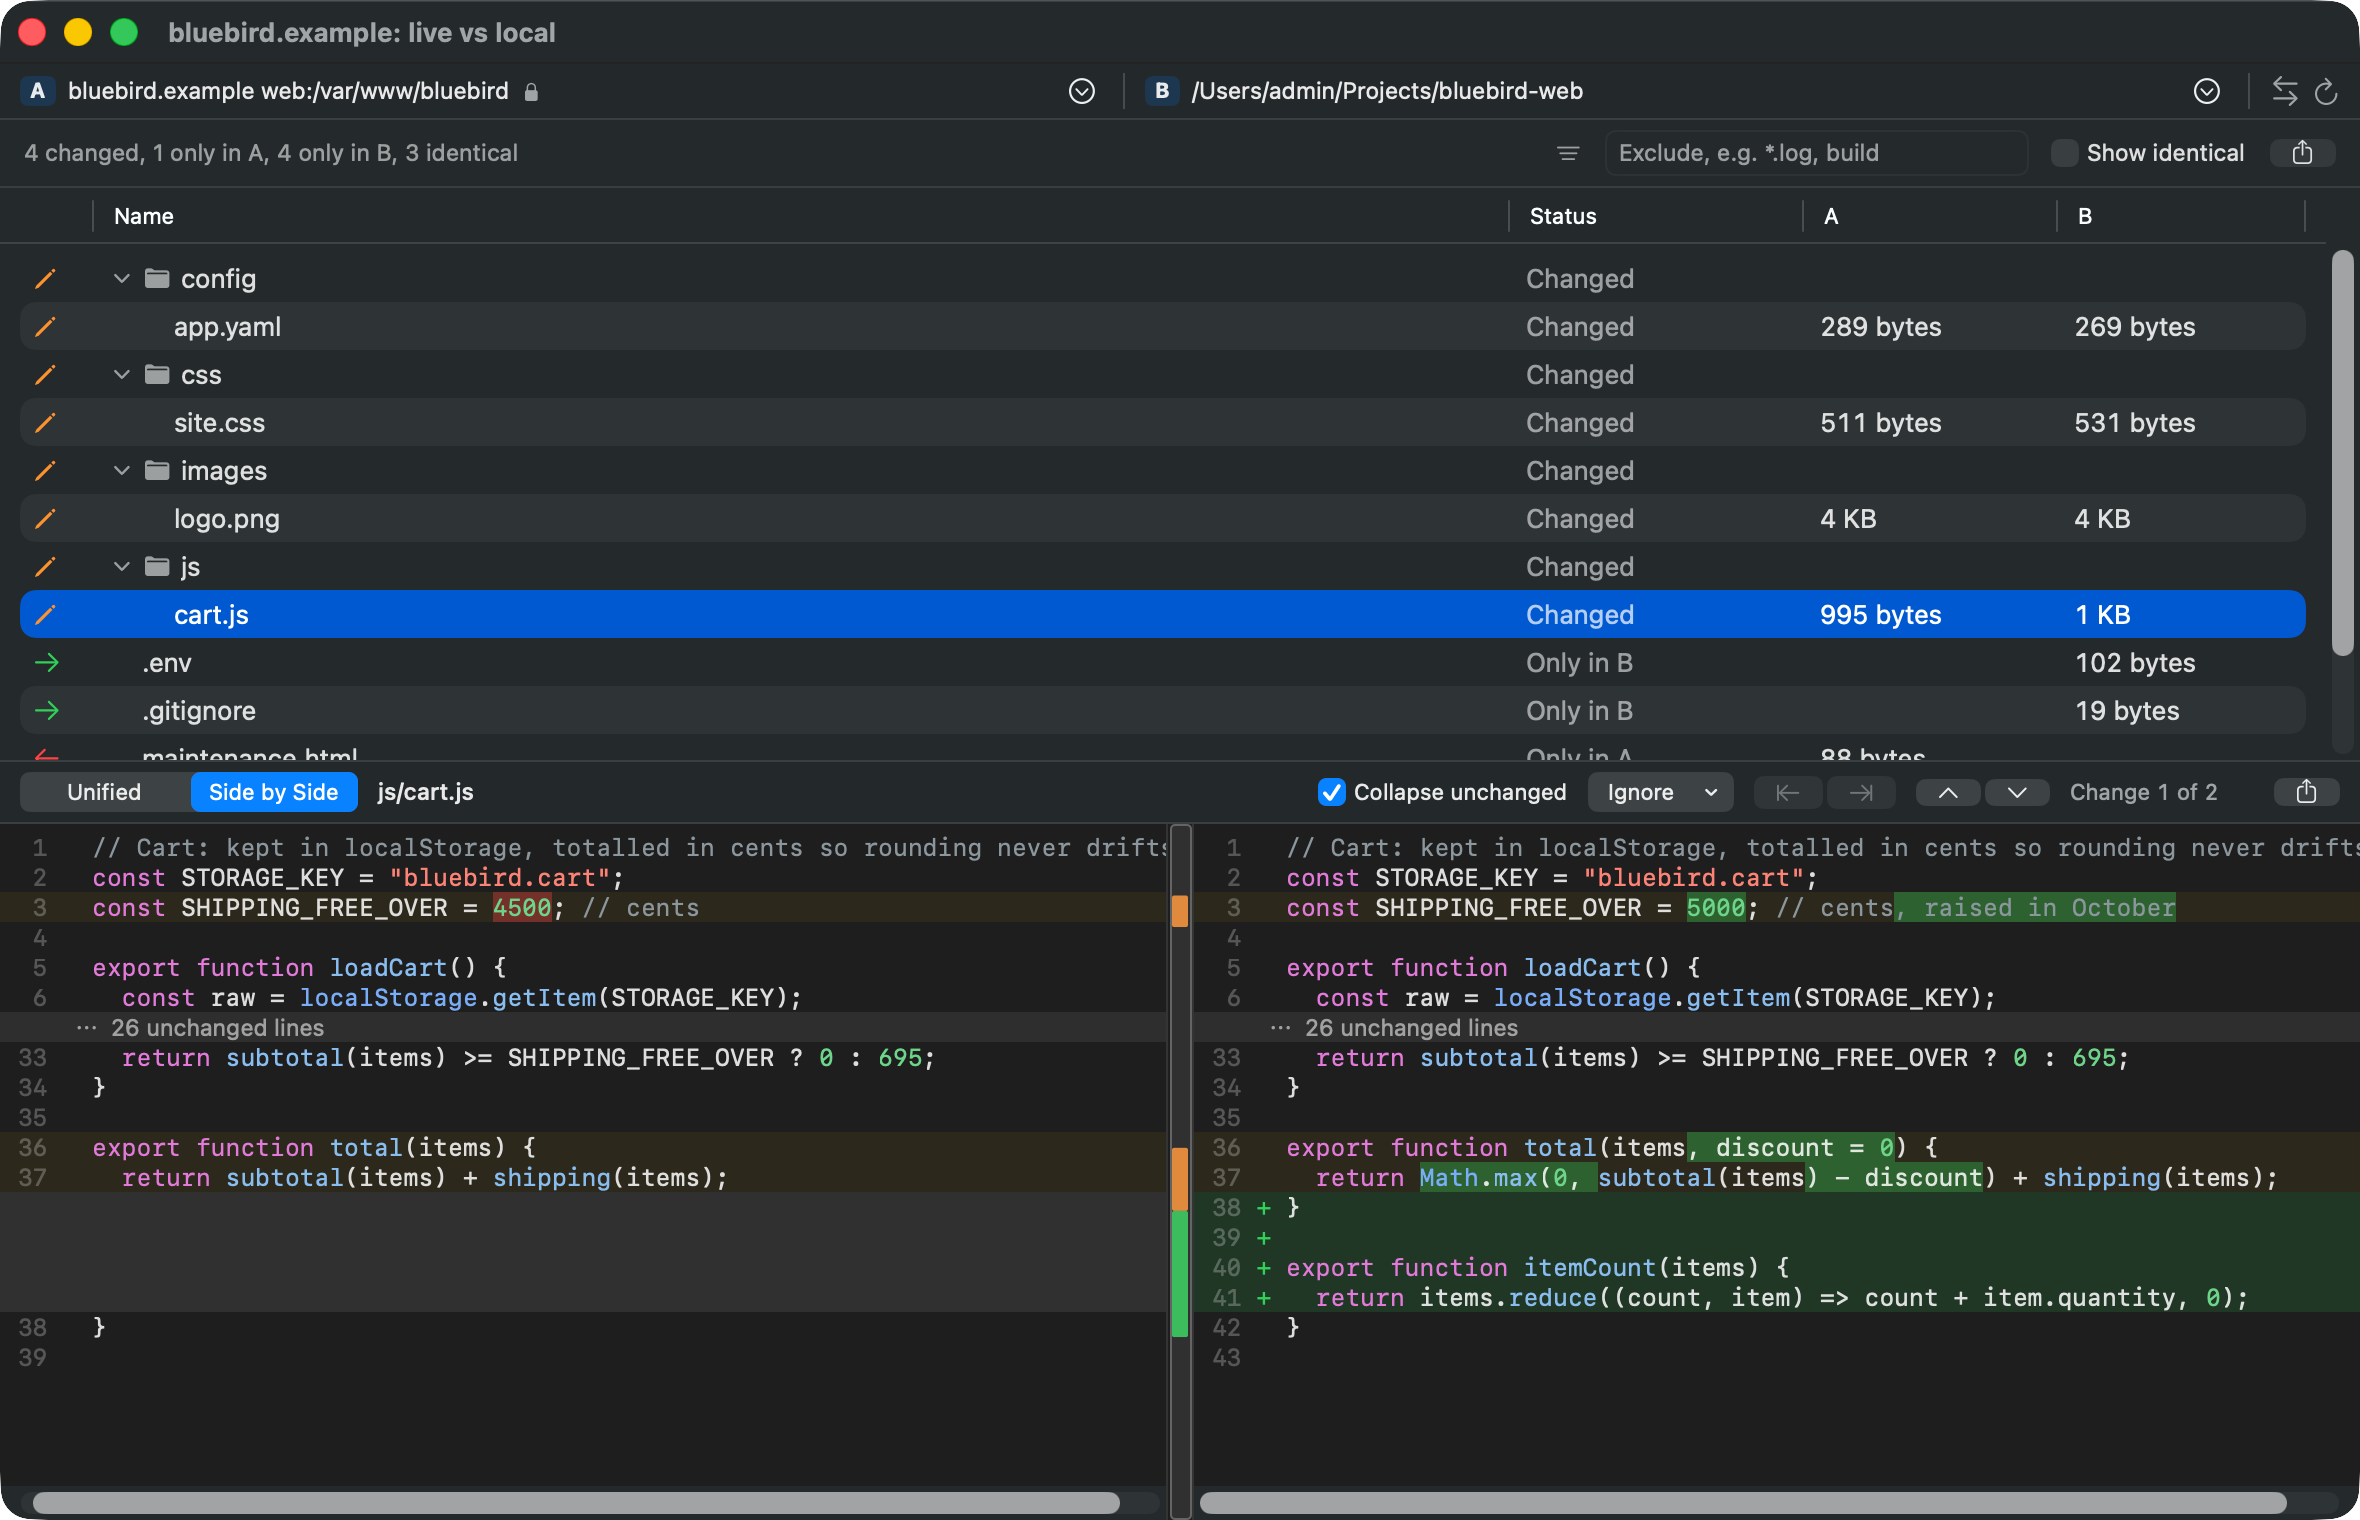Expand the 26 unchanged lines in right pane
Screen dimensions: 2360x1520
(1777, 1027)
